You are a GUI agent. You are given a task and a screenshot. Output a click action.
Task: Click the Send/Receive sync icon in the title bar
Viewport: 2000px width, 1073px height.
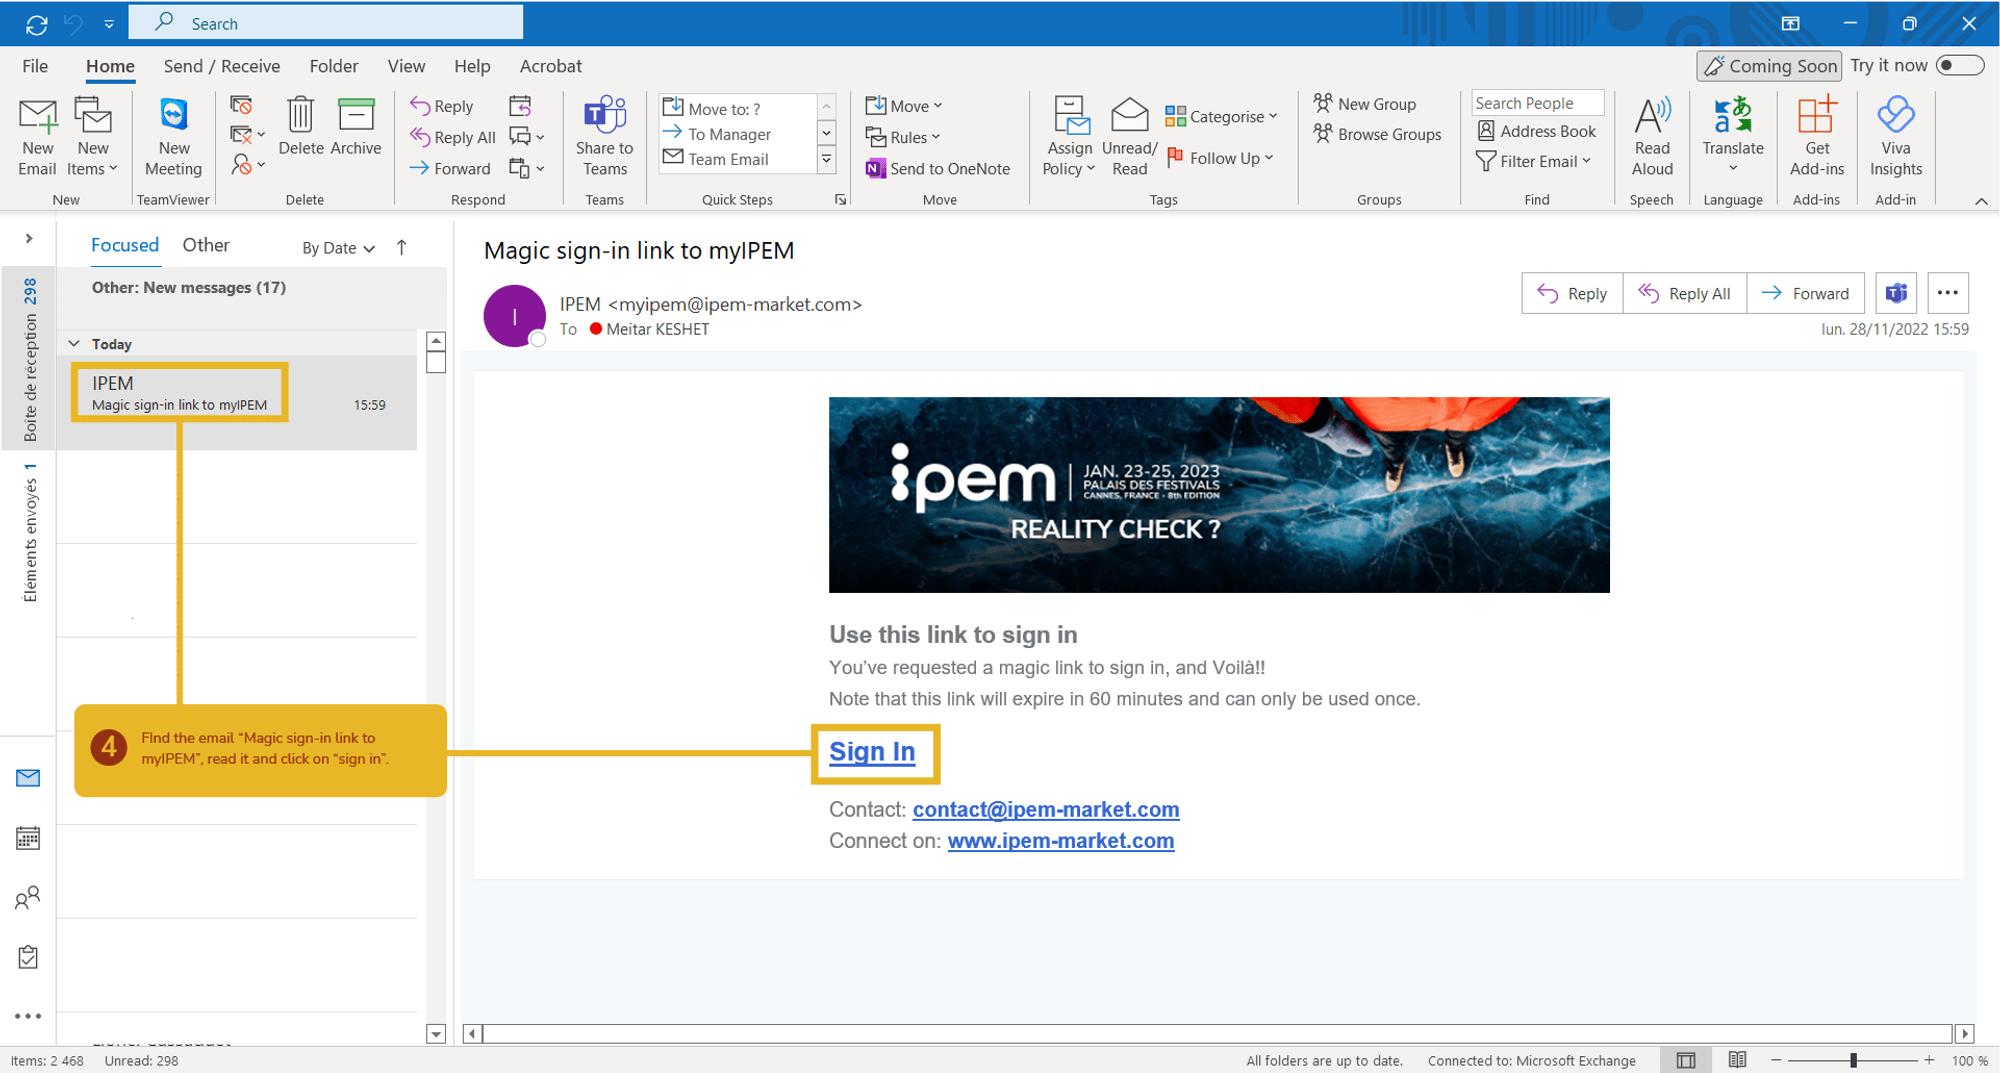pos(36,23)
